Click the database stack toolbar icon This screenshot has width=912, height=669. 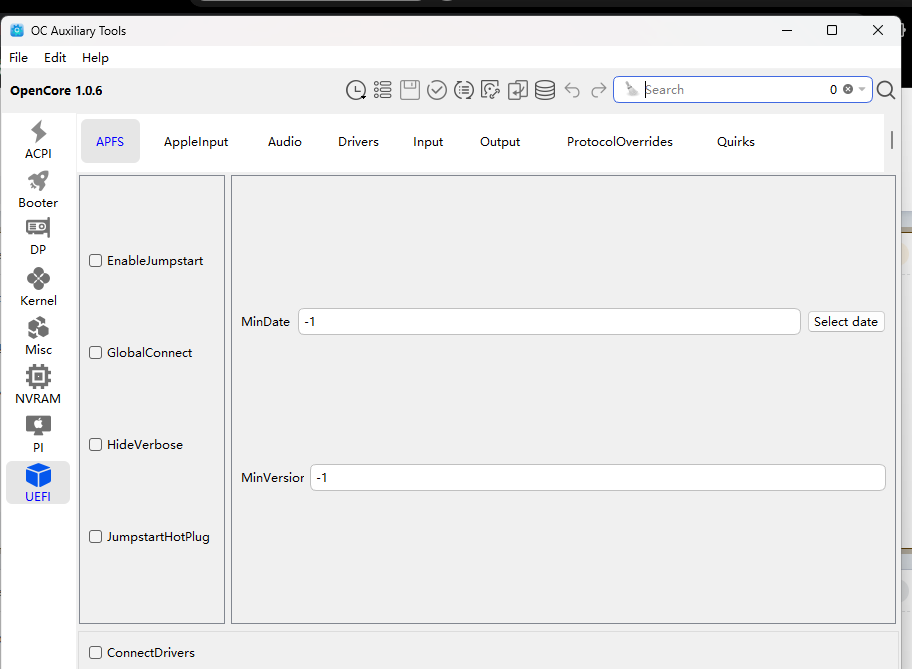pos(545,90)
